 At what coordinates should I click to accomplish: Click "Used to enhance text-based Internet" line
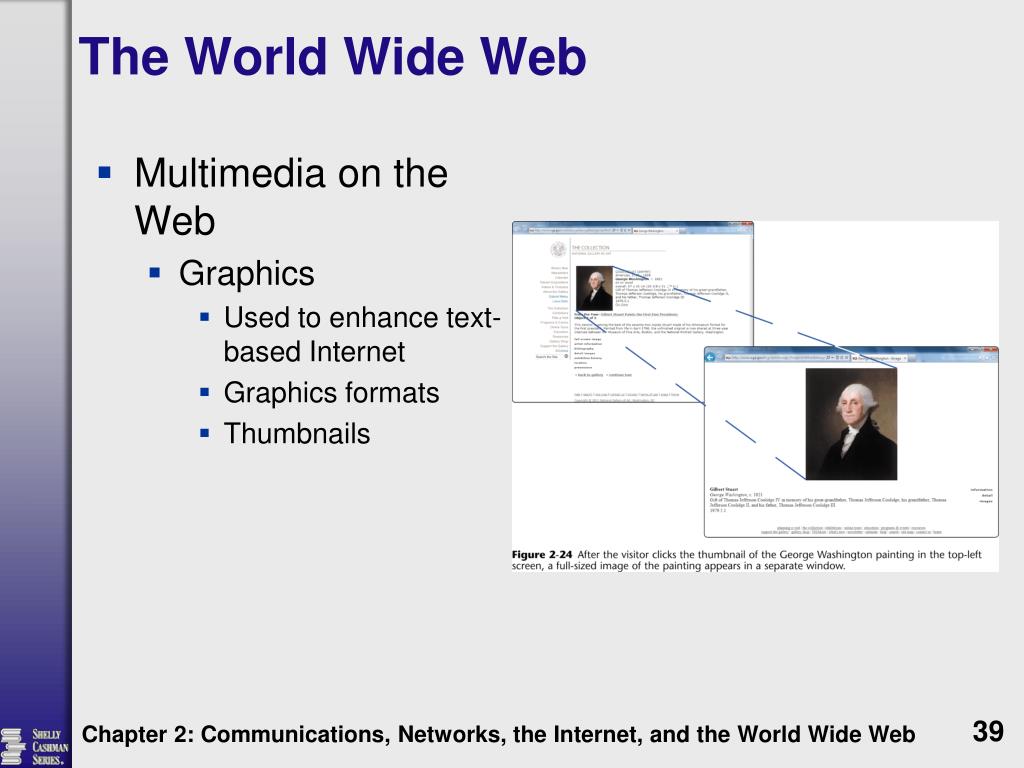coord(362,334)
